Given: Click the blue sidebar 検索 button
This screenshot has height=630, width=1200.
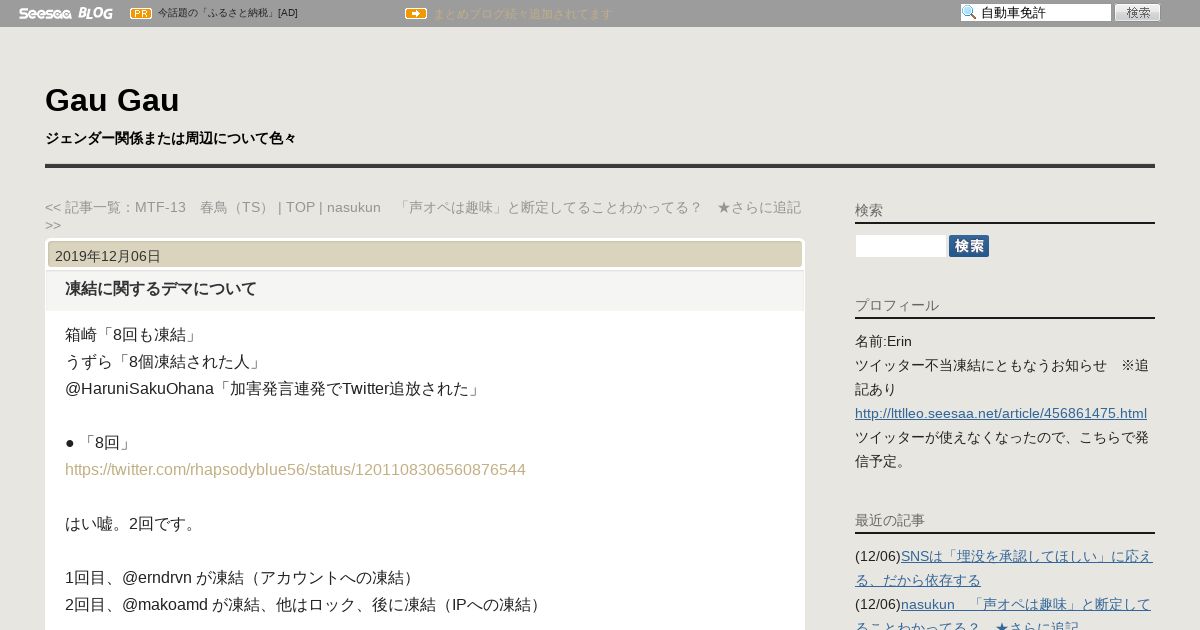Looking at the screenshot, I should [969, 246].
